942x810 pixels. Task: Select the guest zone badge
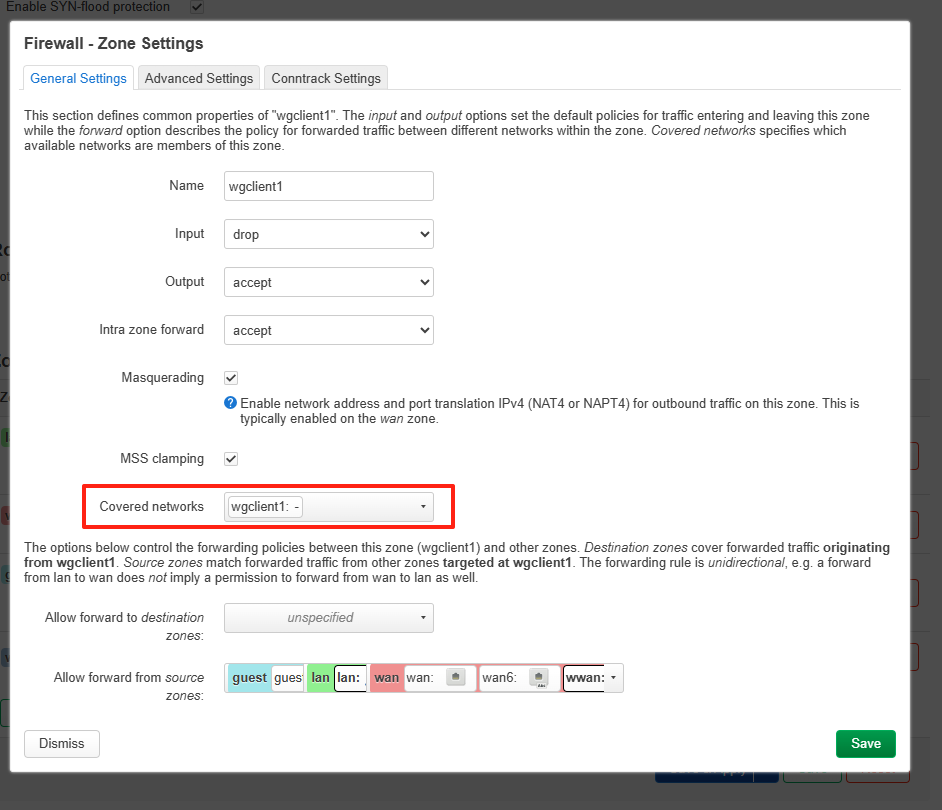tap(249, 678)
